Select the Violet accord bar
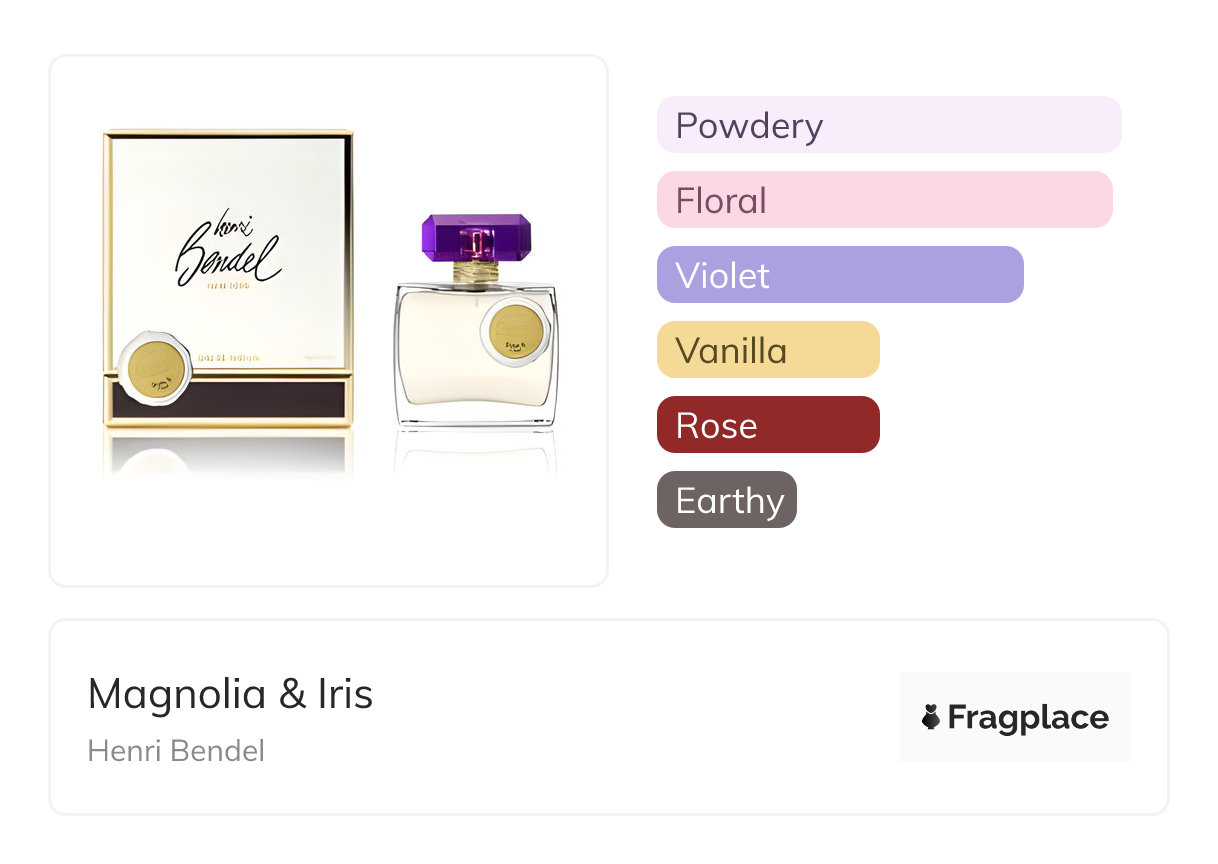The height and width of the screenshot is (864, 1218). pyautogui.click(x=840, y=275)
